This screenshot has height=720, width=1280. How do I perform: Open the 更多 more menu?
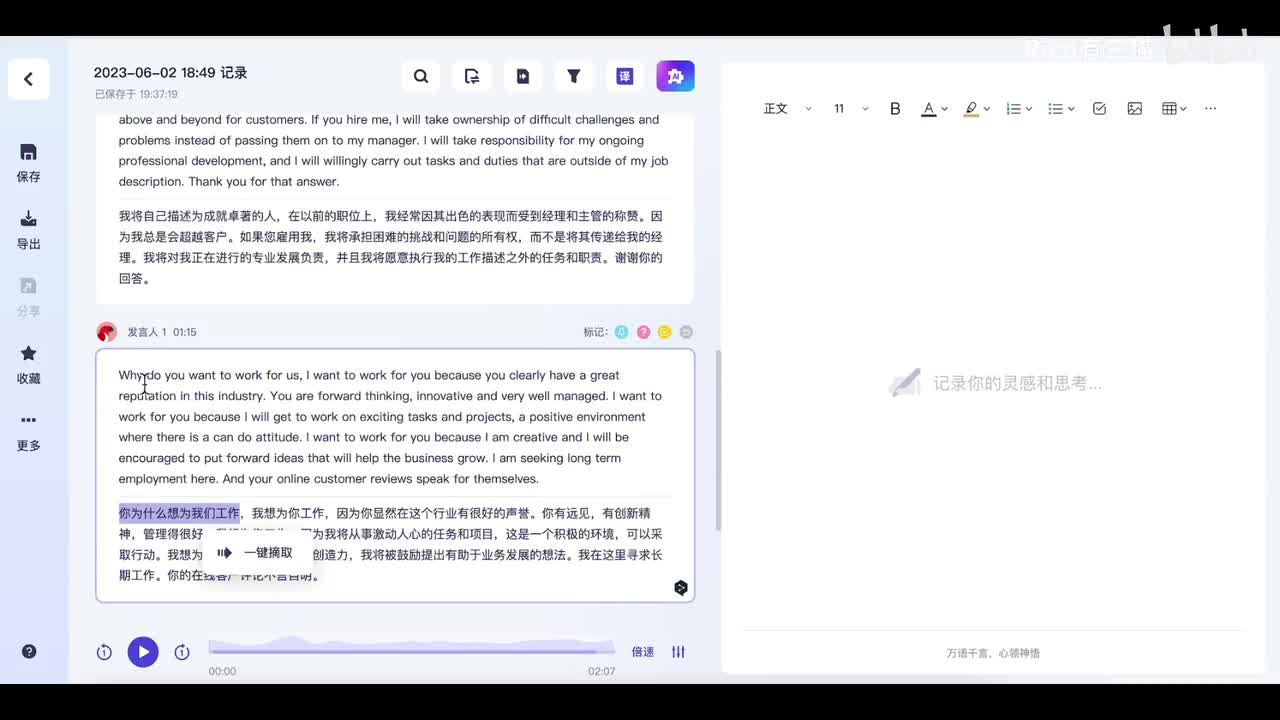coord(28,431)
